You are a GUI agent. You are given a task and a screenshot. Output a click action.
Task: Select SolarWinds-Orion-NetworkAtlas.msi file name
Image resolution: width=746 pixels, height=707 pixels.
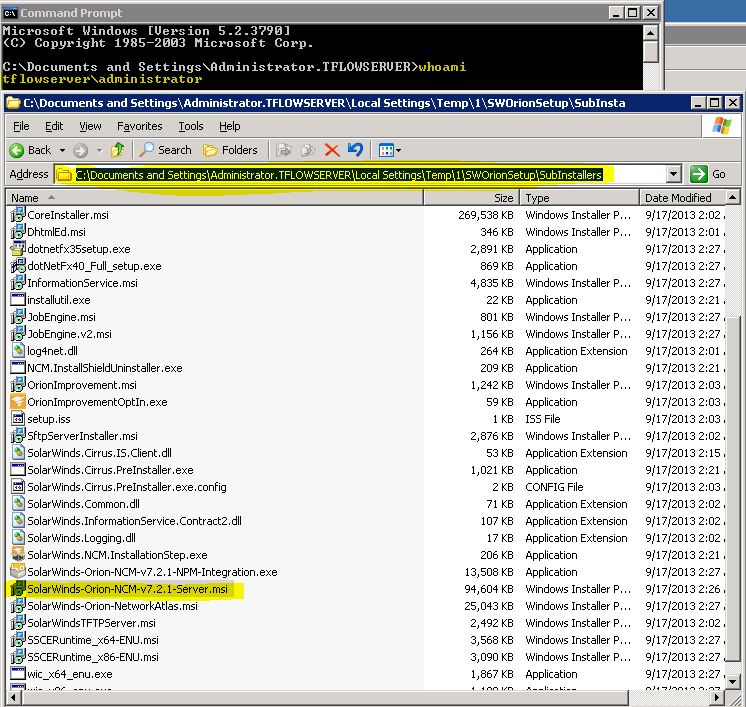(x=112, y=606)
